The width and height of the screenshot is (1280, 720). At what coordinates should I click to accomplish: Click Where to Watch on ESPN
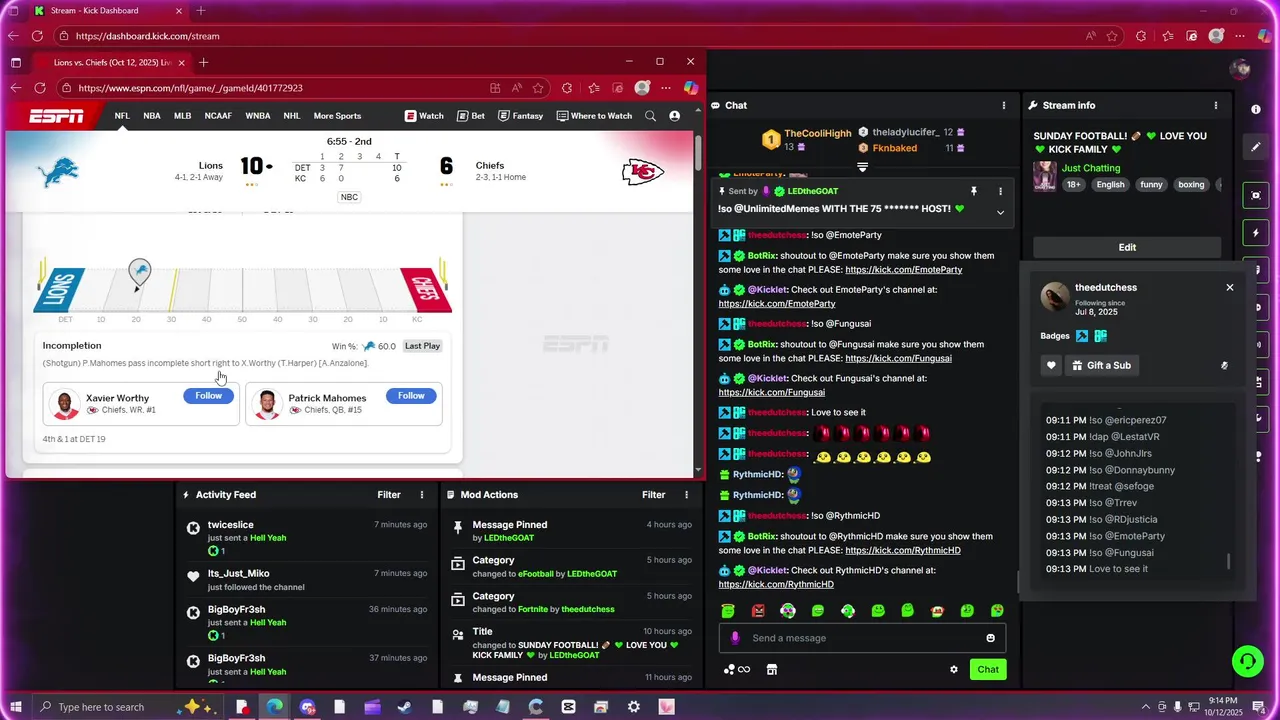pyautogui.click(x=594, y=116)
